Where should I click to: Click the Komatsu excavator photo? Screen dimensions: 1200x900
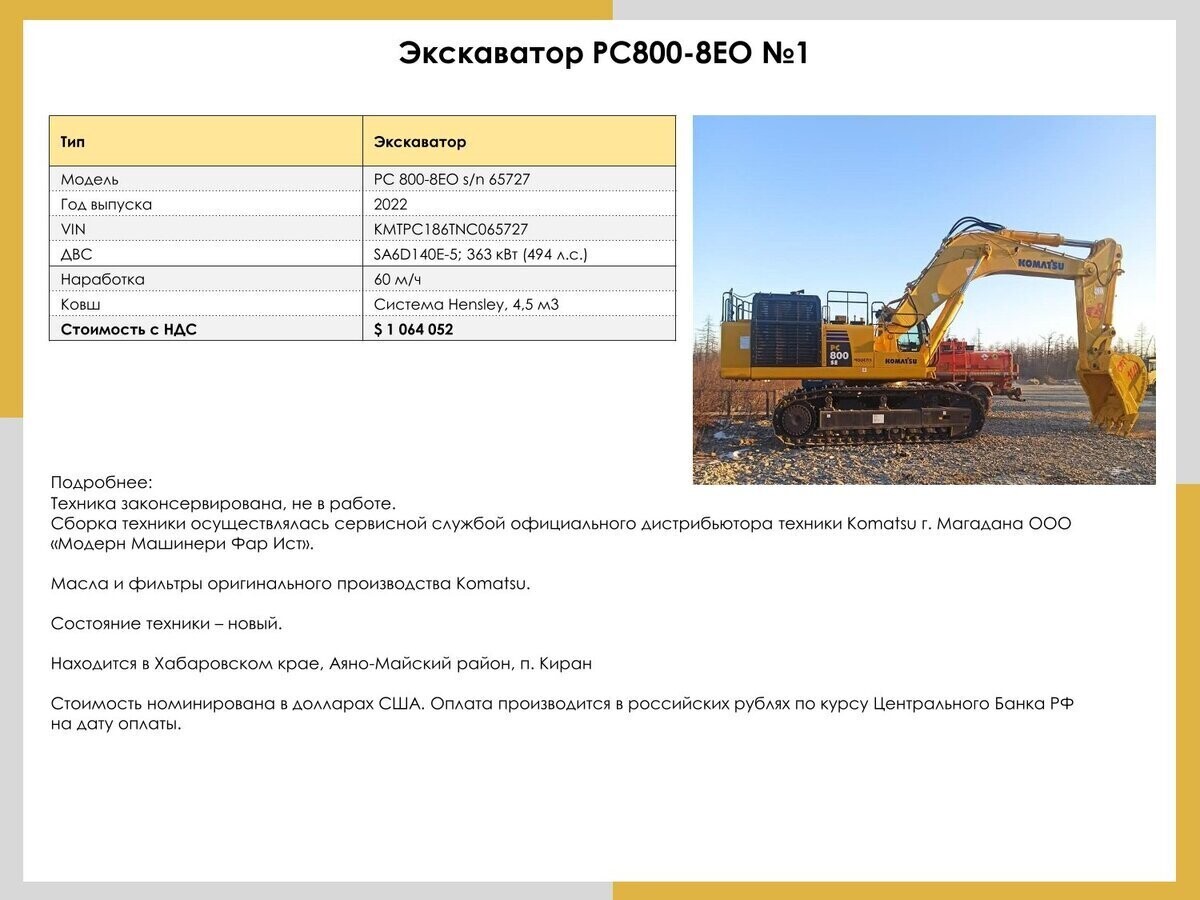924,300
